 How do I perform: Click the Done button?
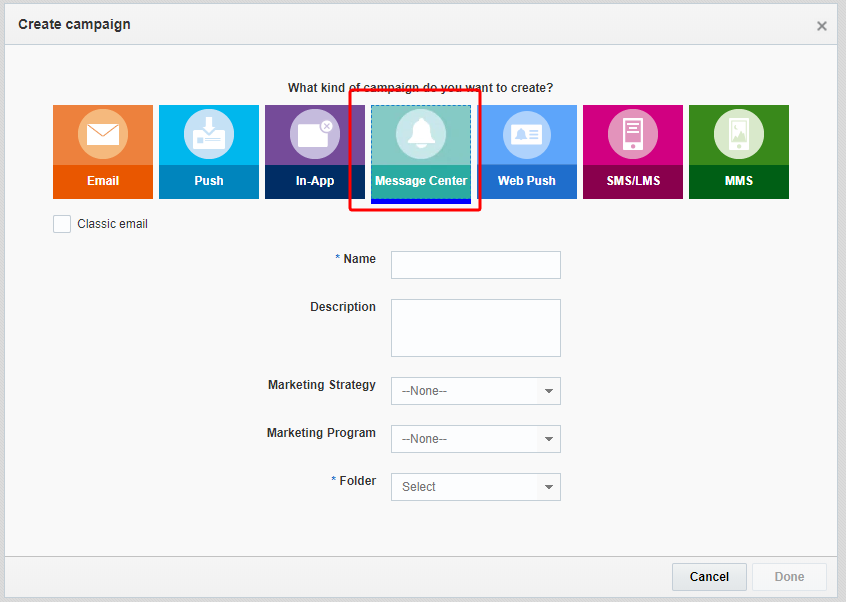[x=789, y=577]
